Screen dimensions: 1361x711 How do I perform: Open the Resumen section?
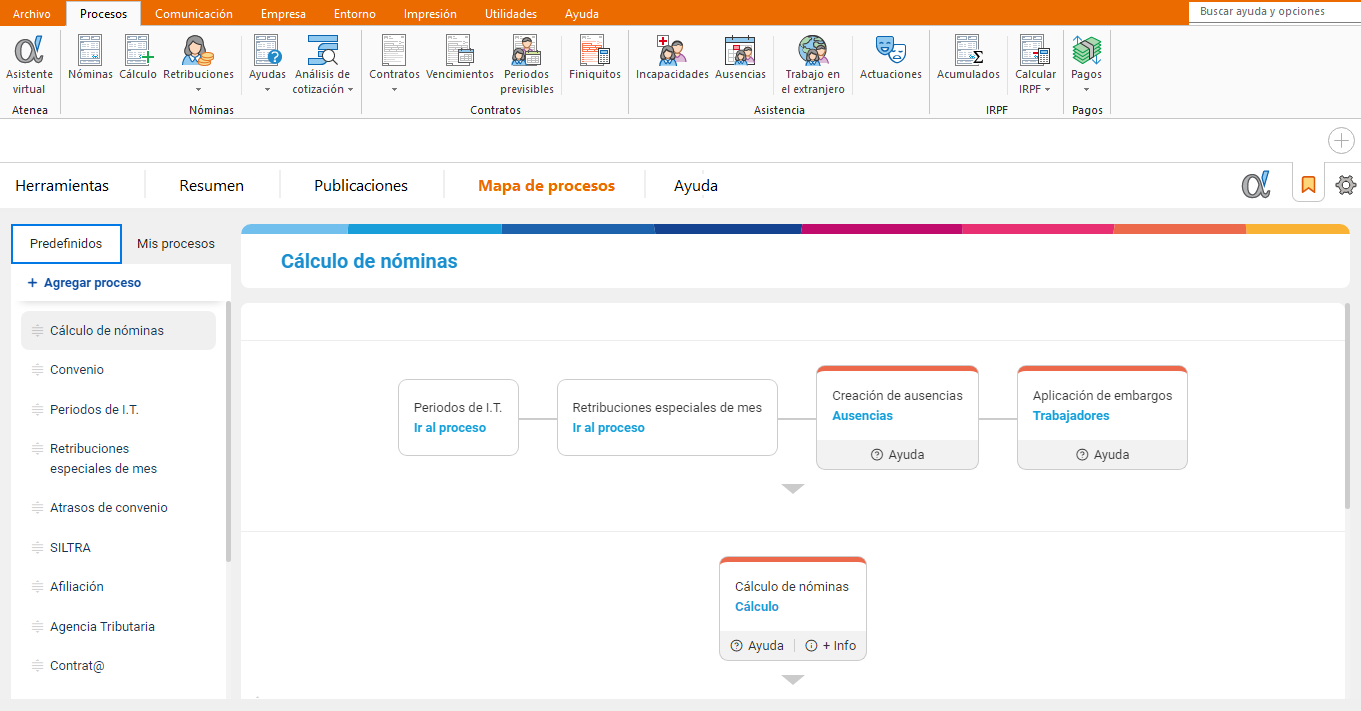point(212,186)
